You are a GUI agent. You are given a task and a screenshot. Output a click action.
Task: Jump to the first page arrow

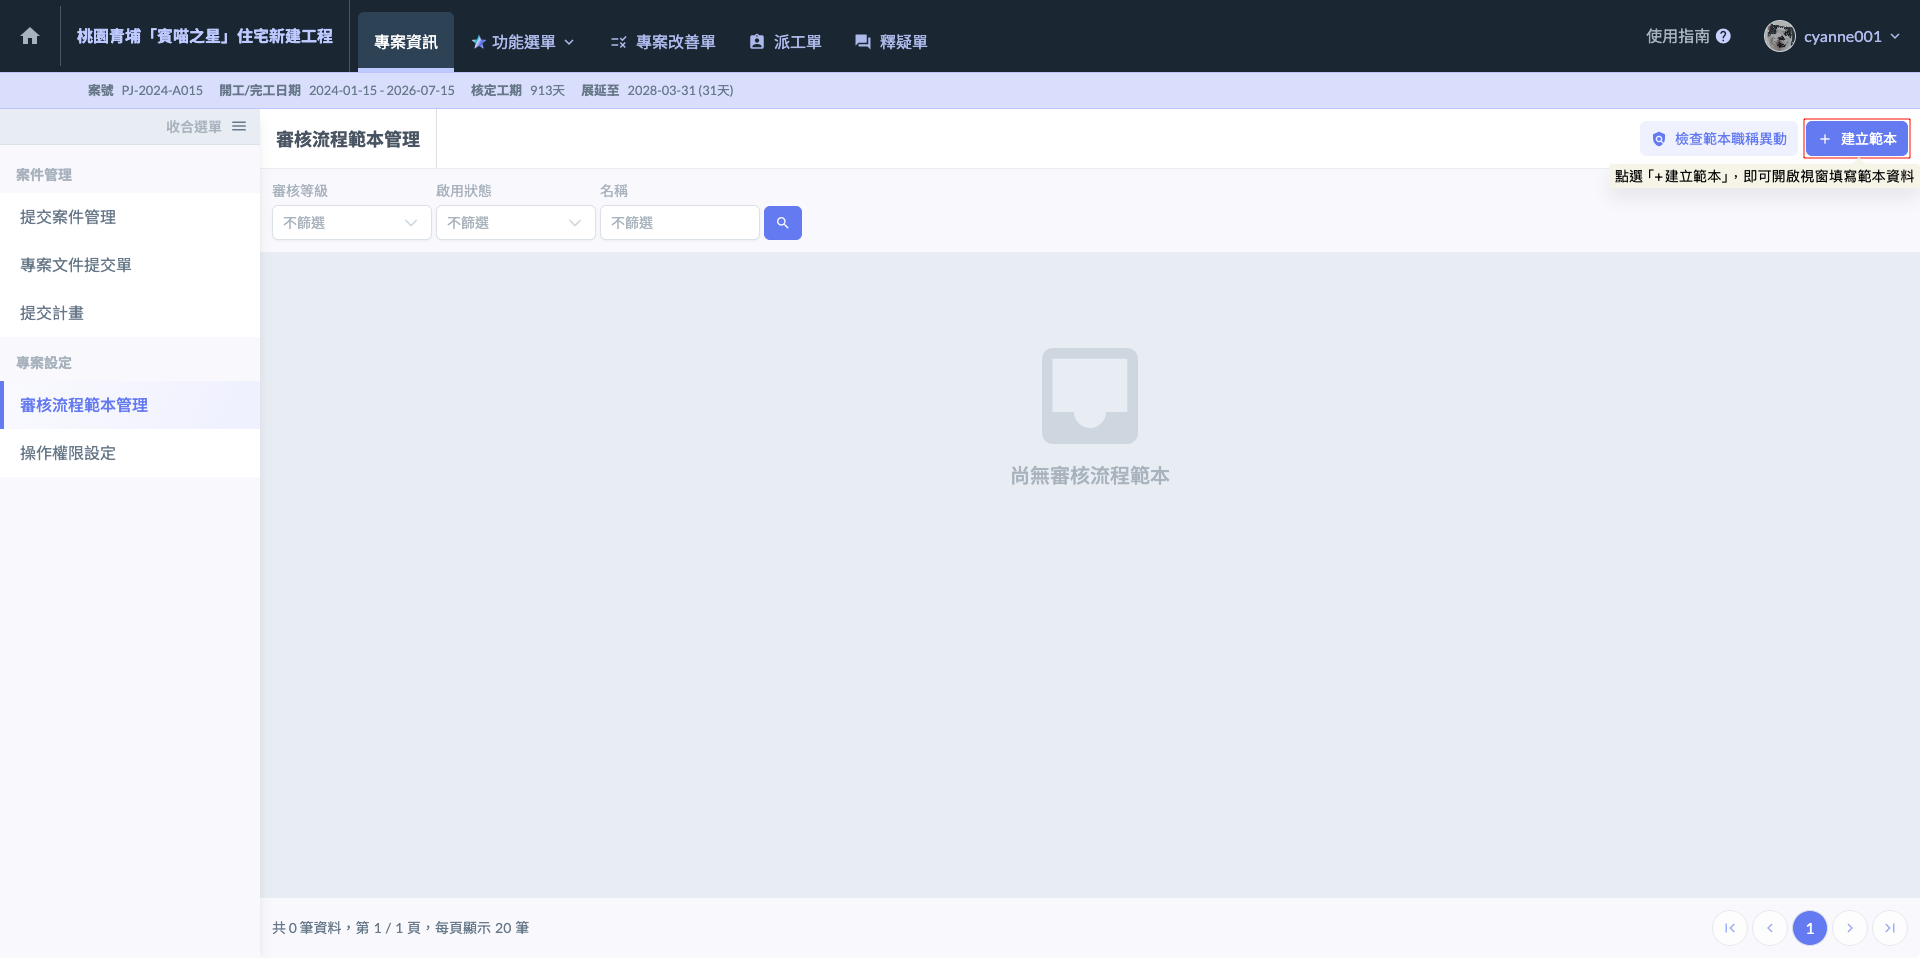[1730, 928]
